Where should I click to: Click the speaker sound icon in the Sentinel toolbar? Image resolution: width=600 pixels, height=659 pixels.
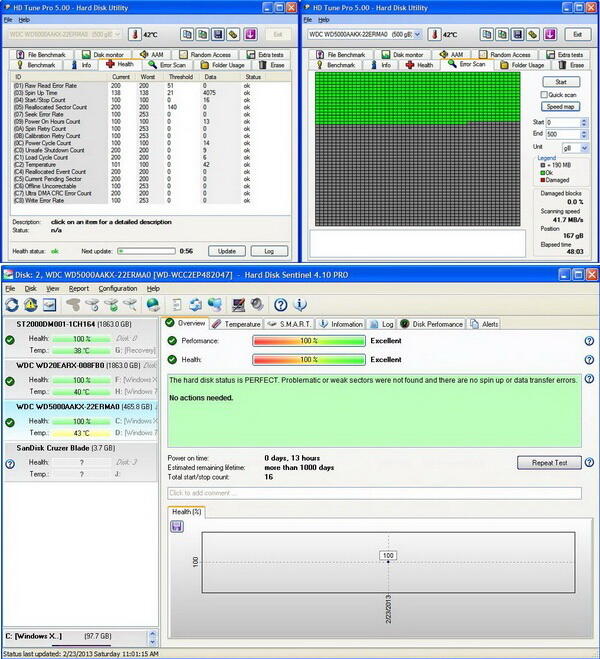click(257, 305)
